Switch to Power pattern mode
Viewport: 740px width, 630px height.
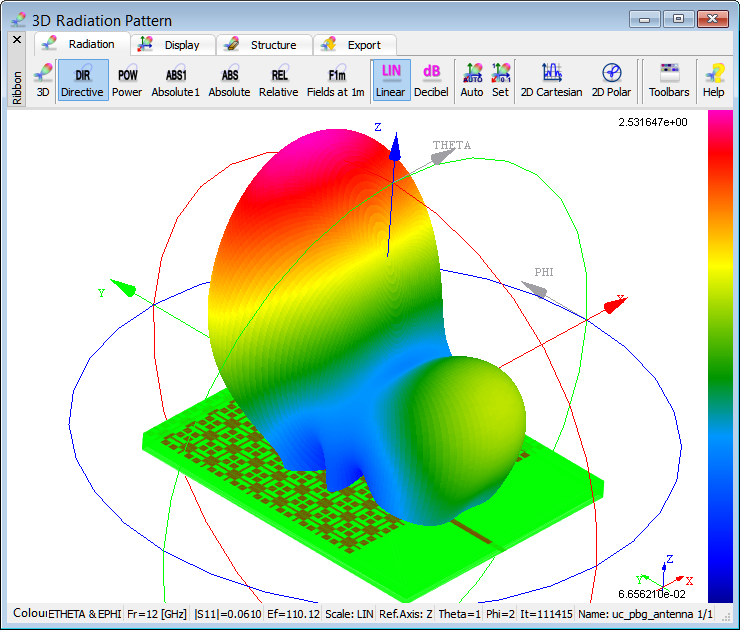pos(127,80)
